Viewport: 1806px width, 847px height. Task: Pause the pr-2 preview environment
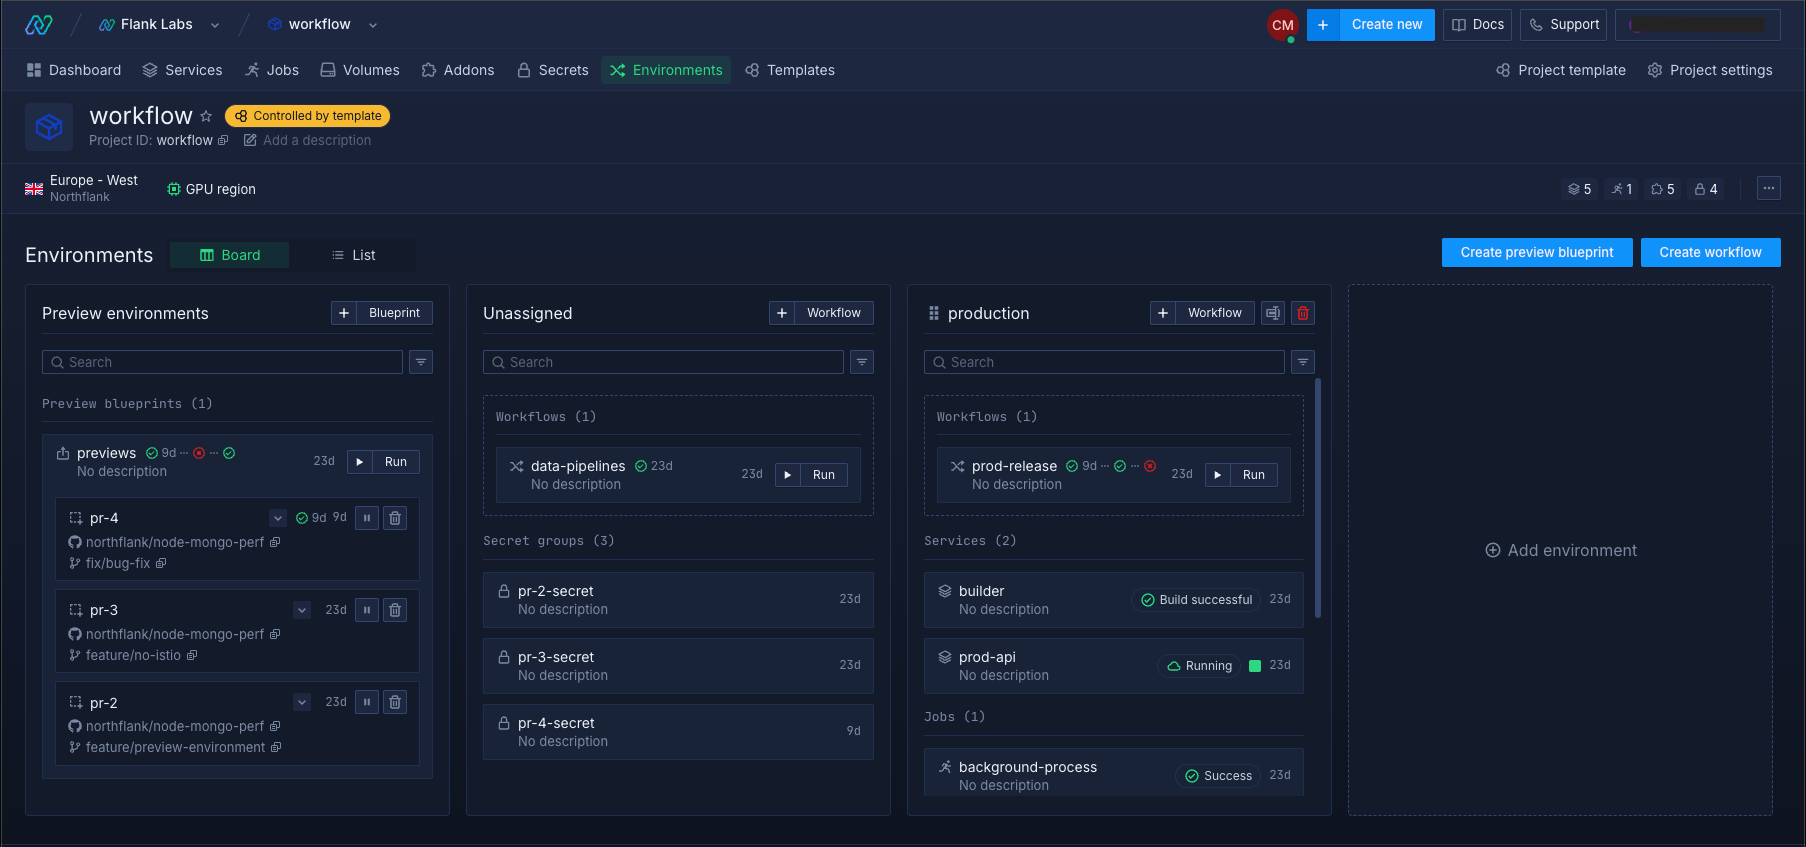[x=367, y=702]
